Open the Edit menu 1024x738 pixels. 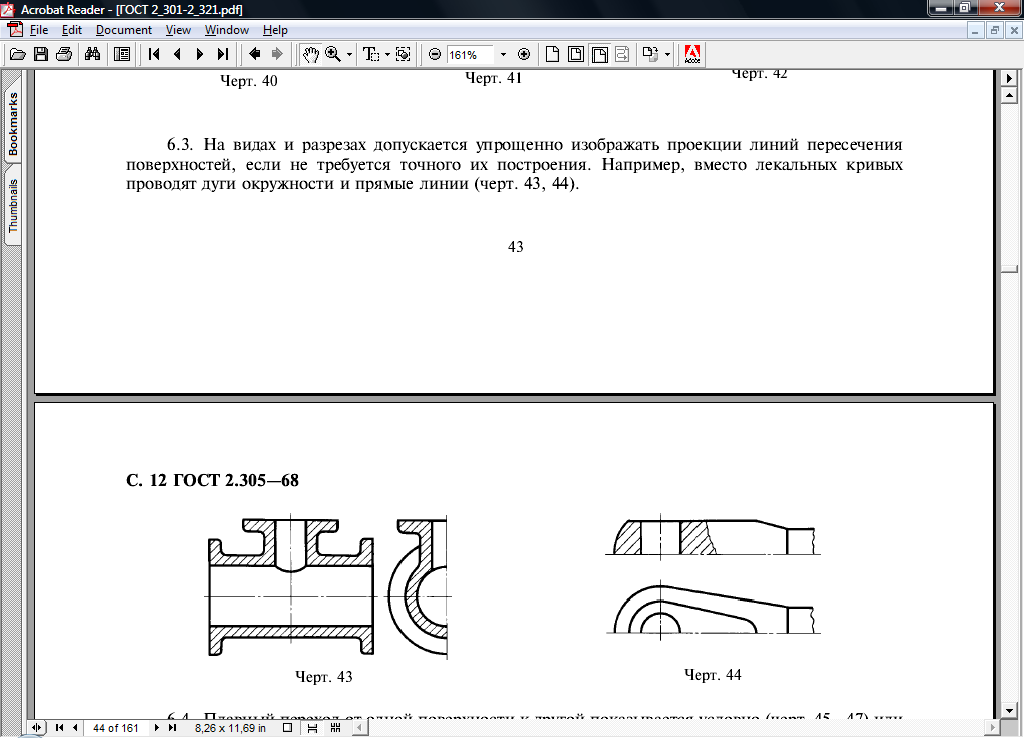[72, 30]
